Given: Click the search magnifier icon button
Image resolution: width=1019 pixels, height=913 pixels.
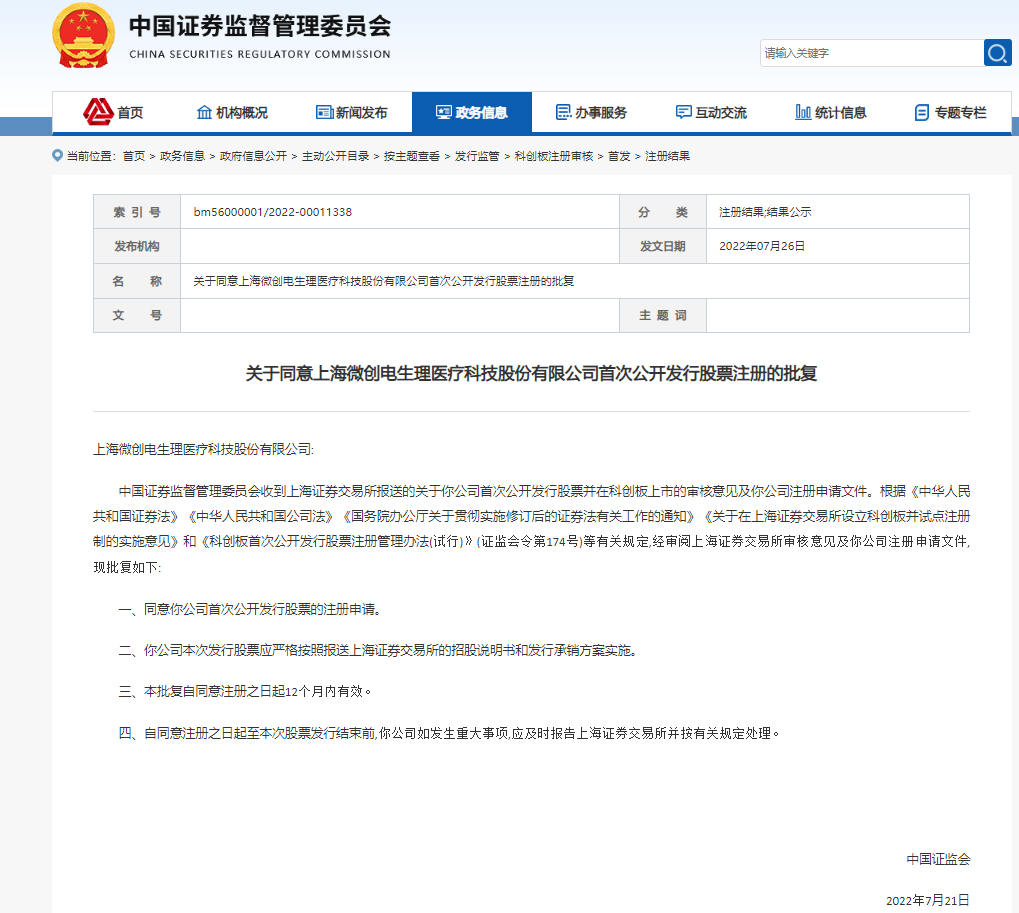Looking at the screenshot, I should click(x=998, y=53).
